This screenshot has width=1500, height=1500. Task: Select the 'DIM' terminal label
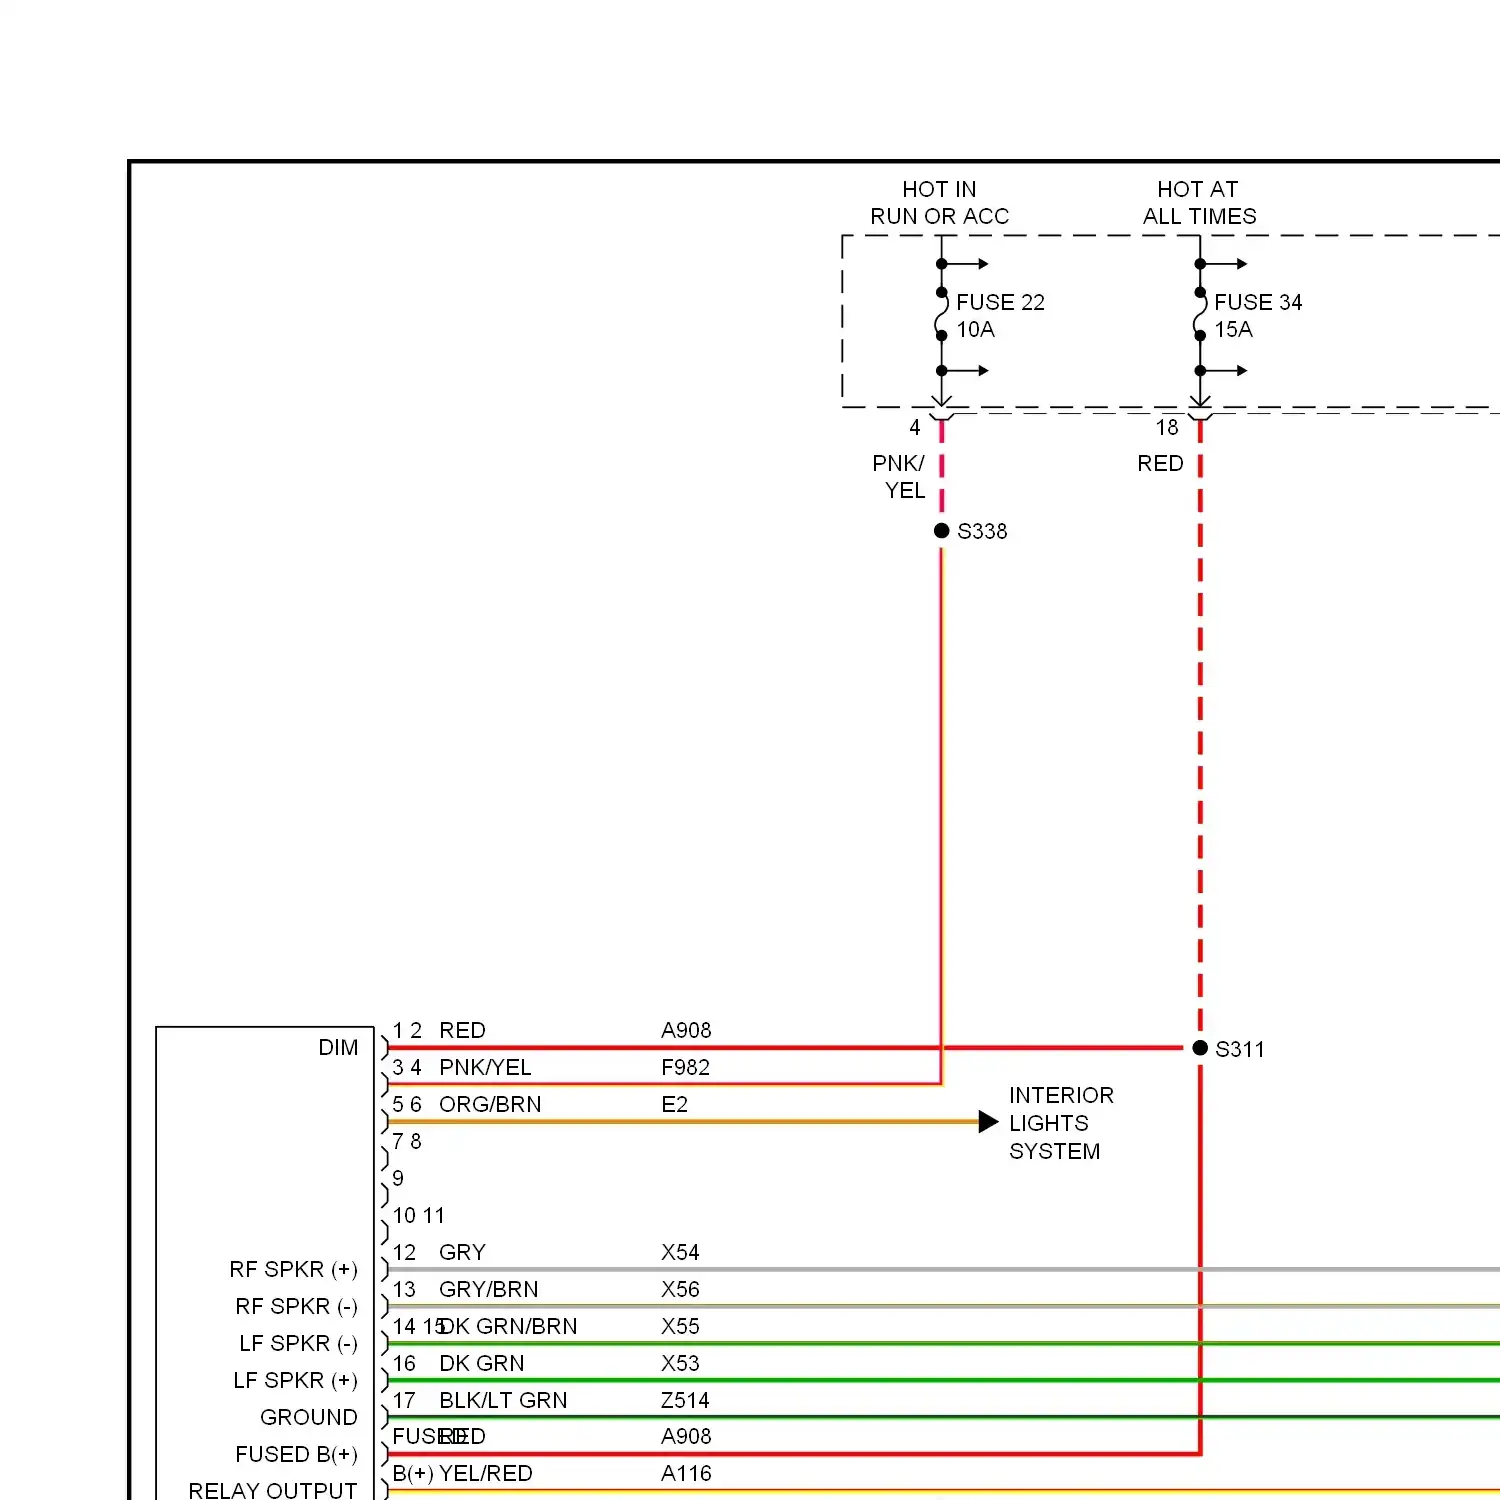tap(338, 1047)
